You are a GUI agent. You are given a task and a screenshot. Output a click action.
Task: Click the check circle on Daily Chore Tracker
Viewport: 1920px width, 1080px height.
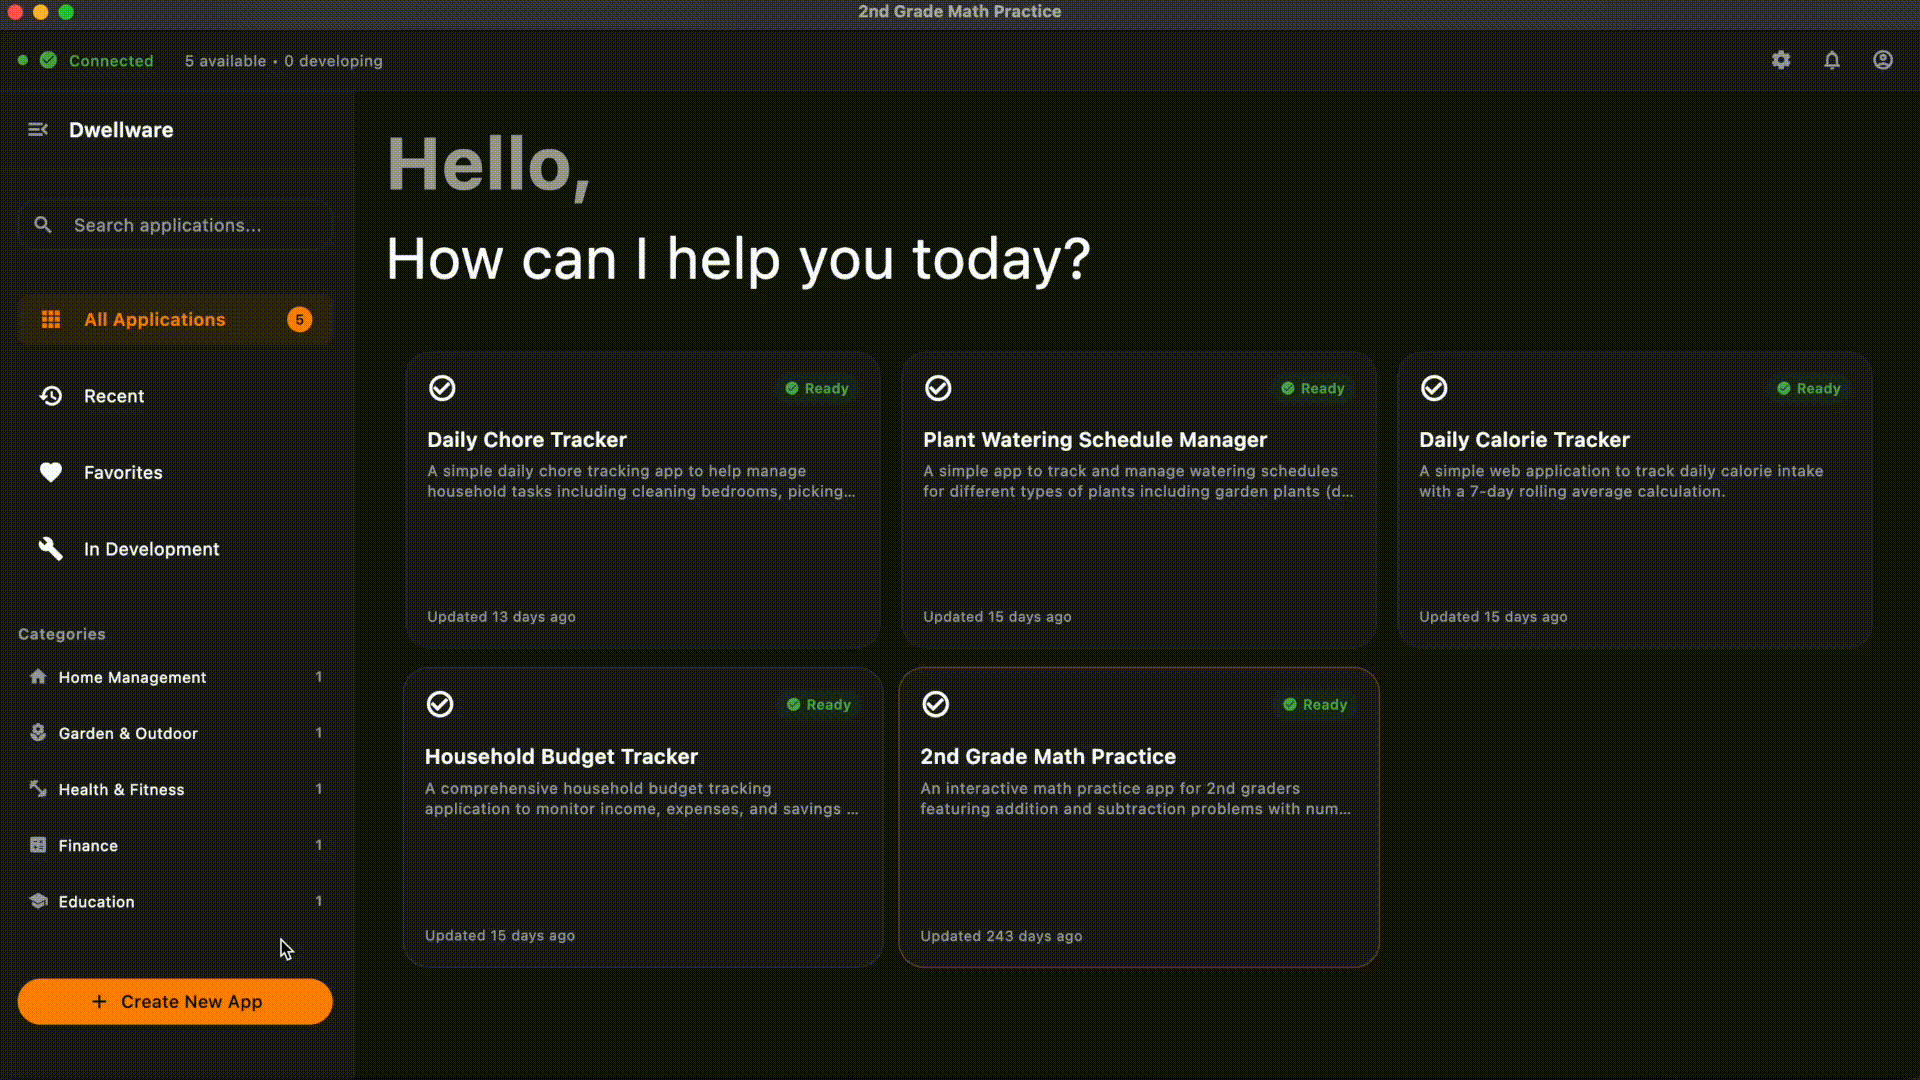[x=442, y=388]
